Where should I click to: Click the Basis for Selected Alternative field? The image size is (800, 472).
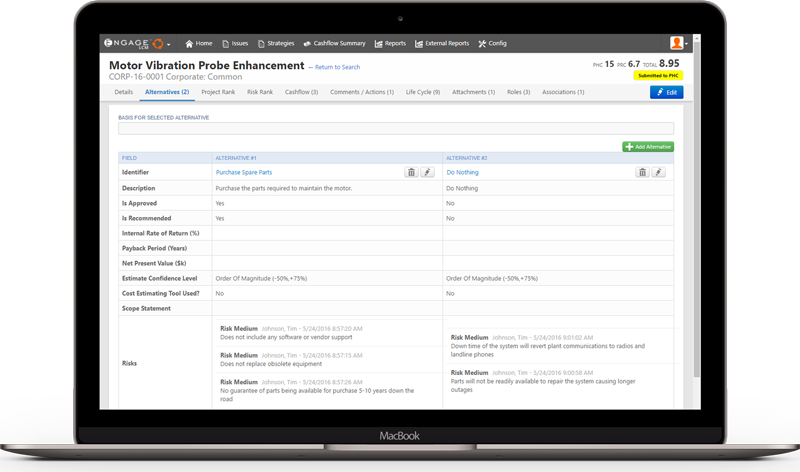pyautogui.click(x=396, y=129)
